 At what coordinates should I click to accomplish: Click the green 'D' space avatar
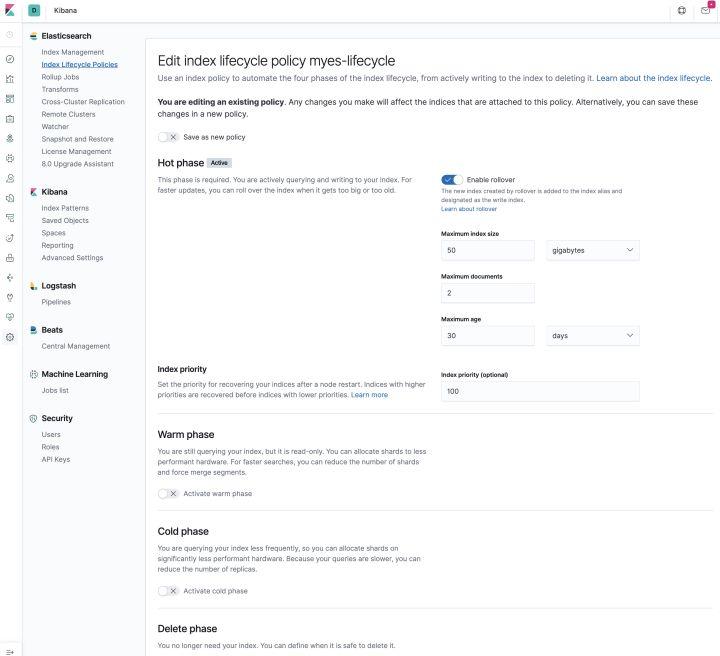(34, 11)
